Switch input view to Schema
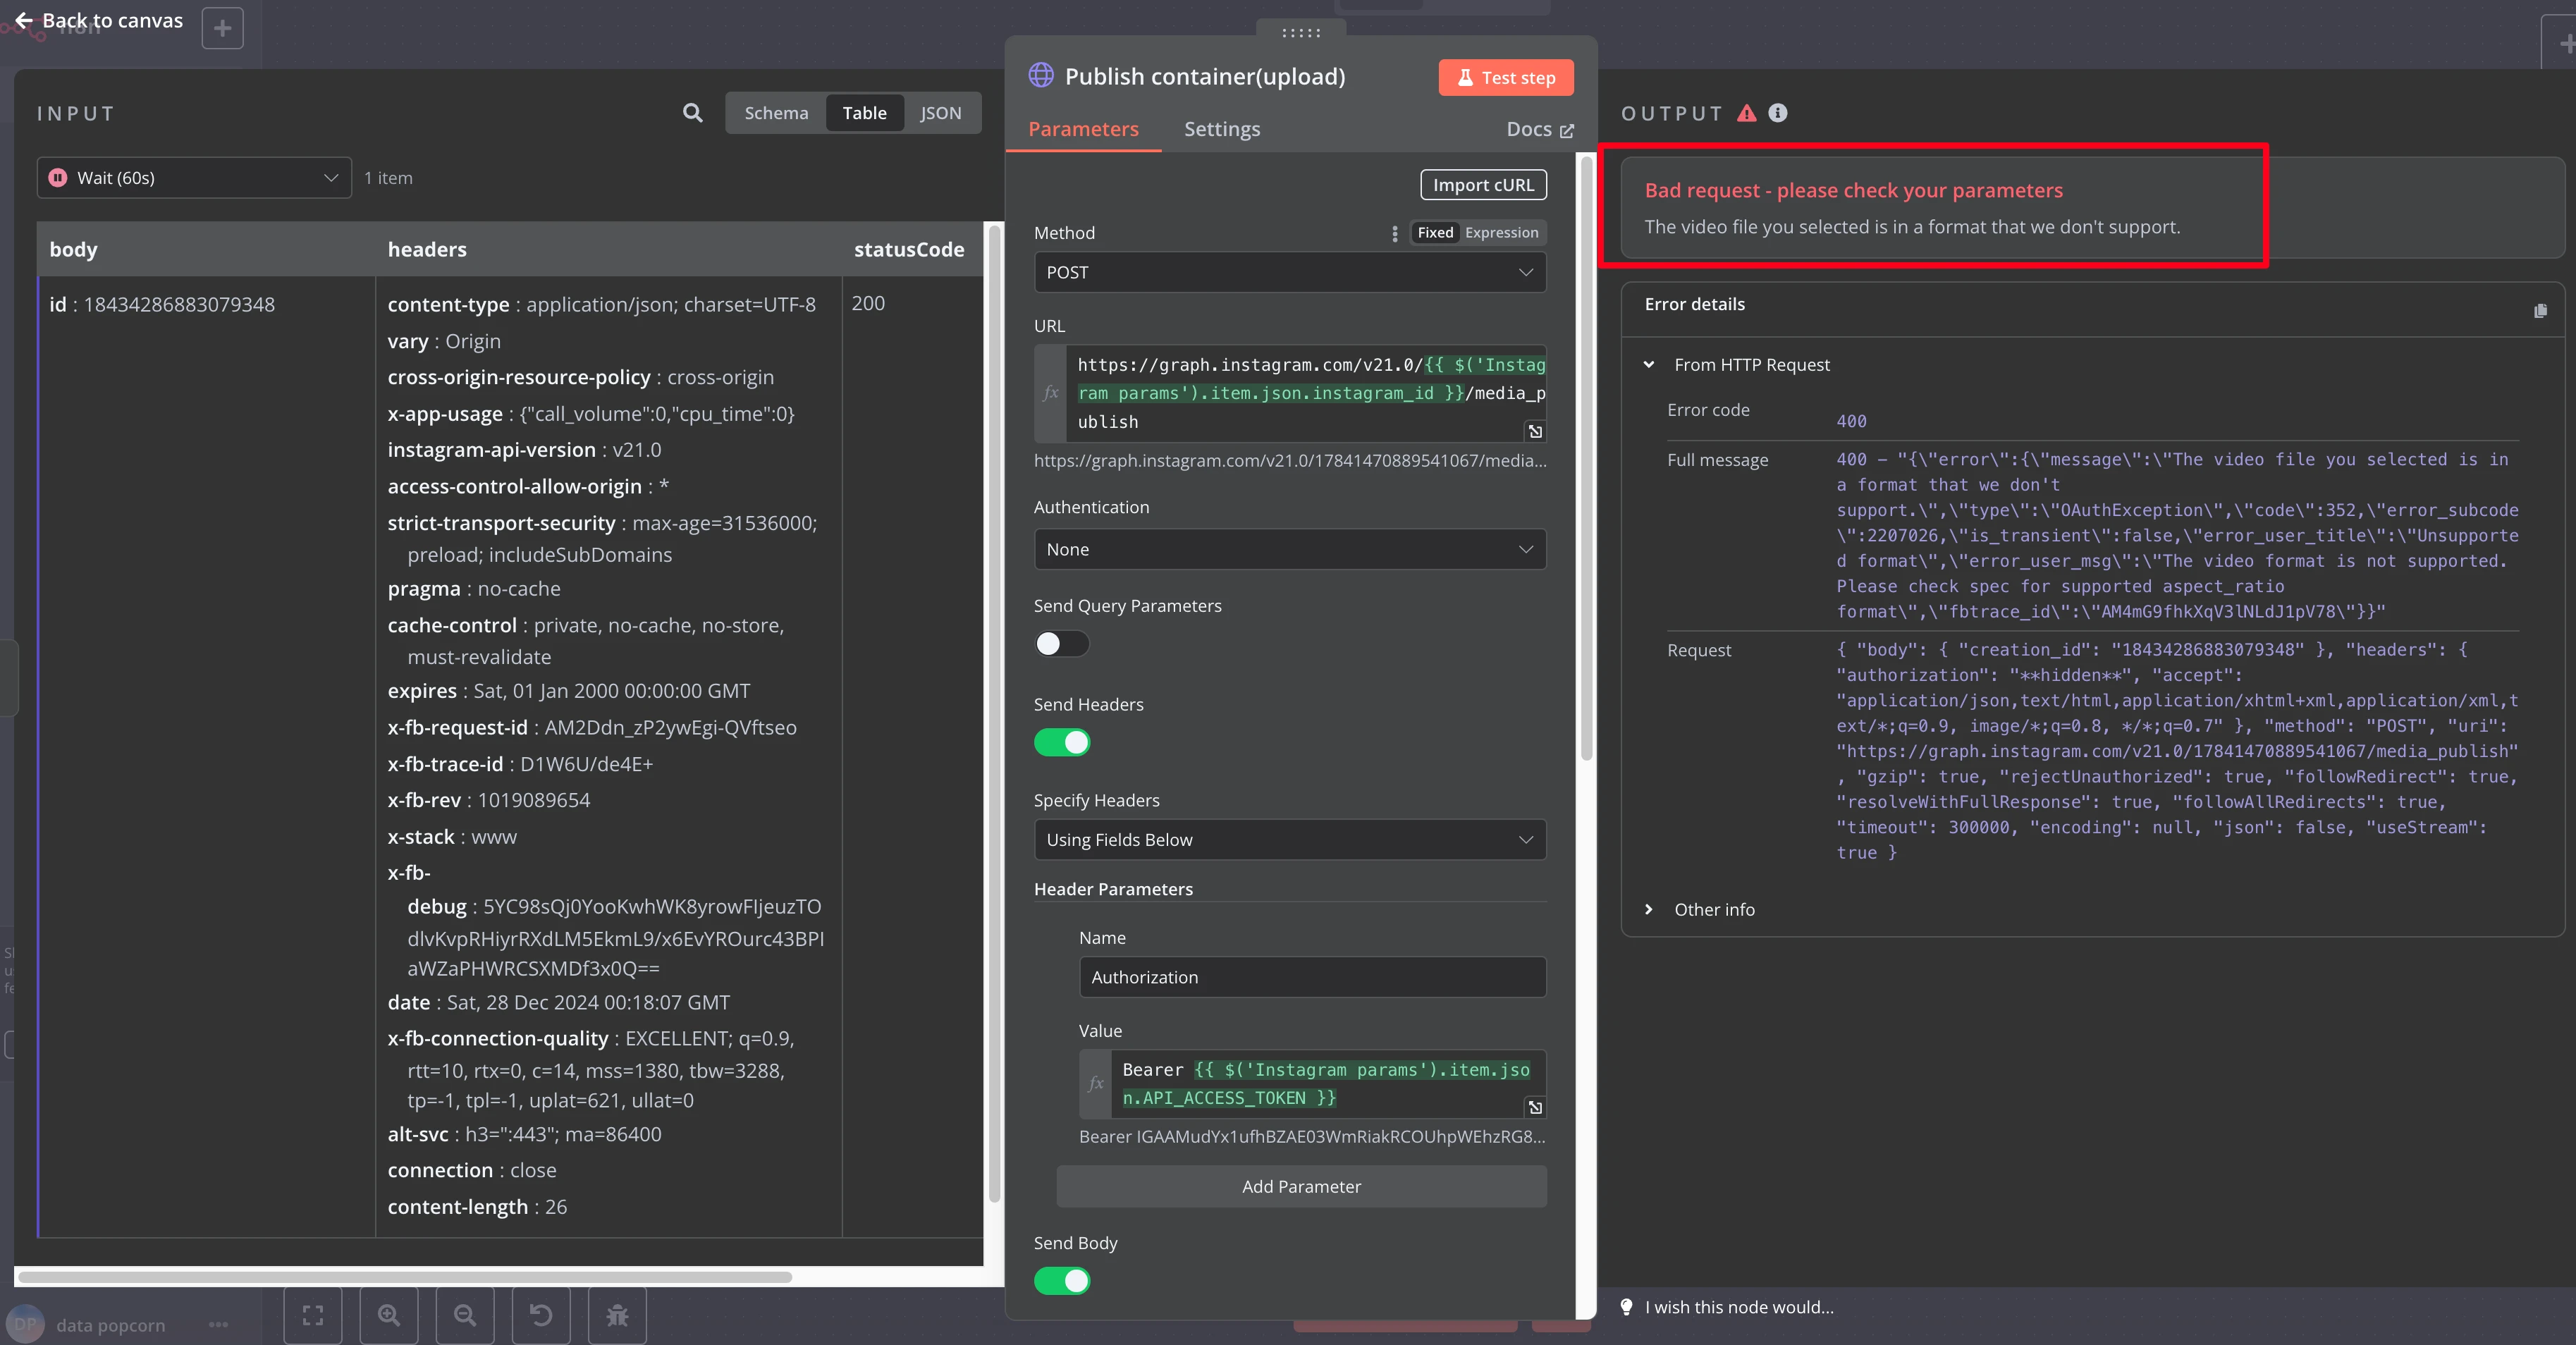2576x1345 pixels. [776, 113]
